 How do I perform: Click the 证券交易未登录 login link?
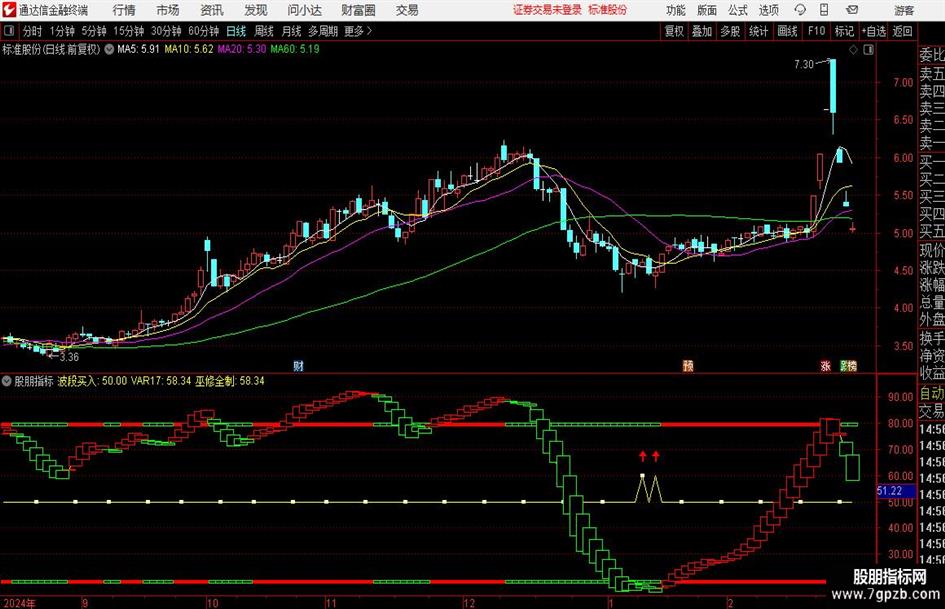click(x=547, y=10)
